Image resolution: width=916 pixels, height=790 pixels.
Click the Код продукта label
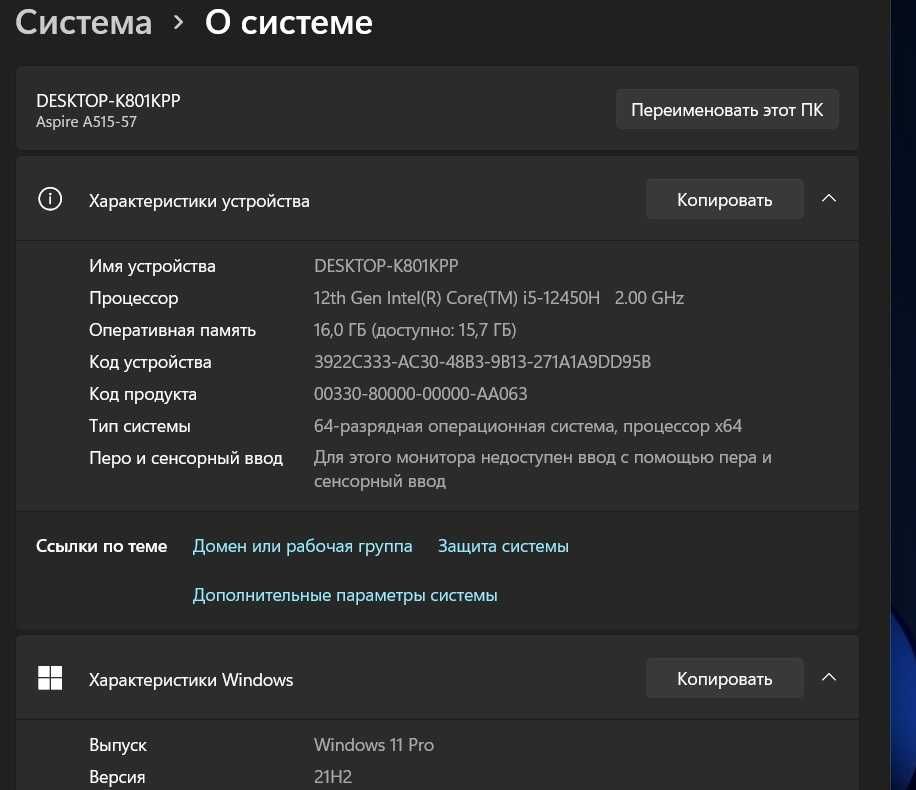(143, 394)
